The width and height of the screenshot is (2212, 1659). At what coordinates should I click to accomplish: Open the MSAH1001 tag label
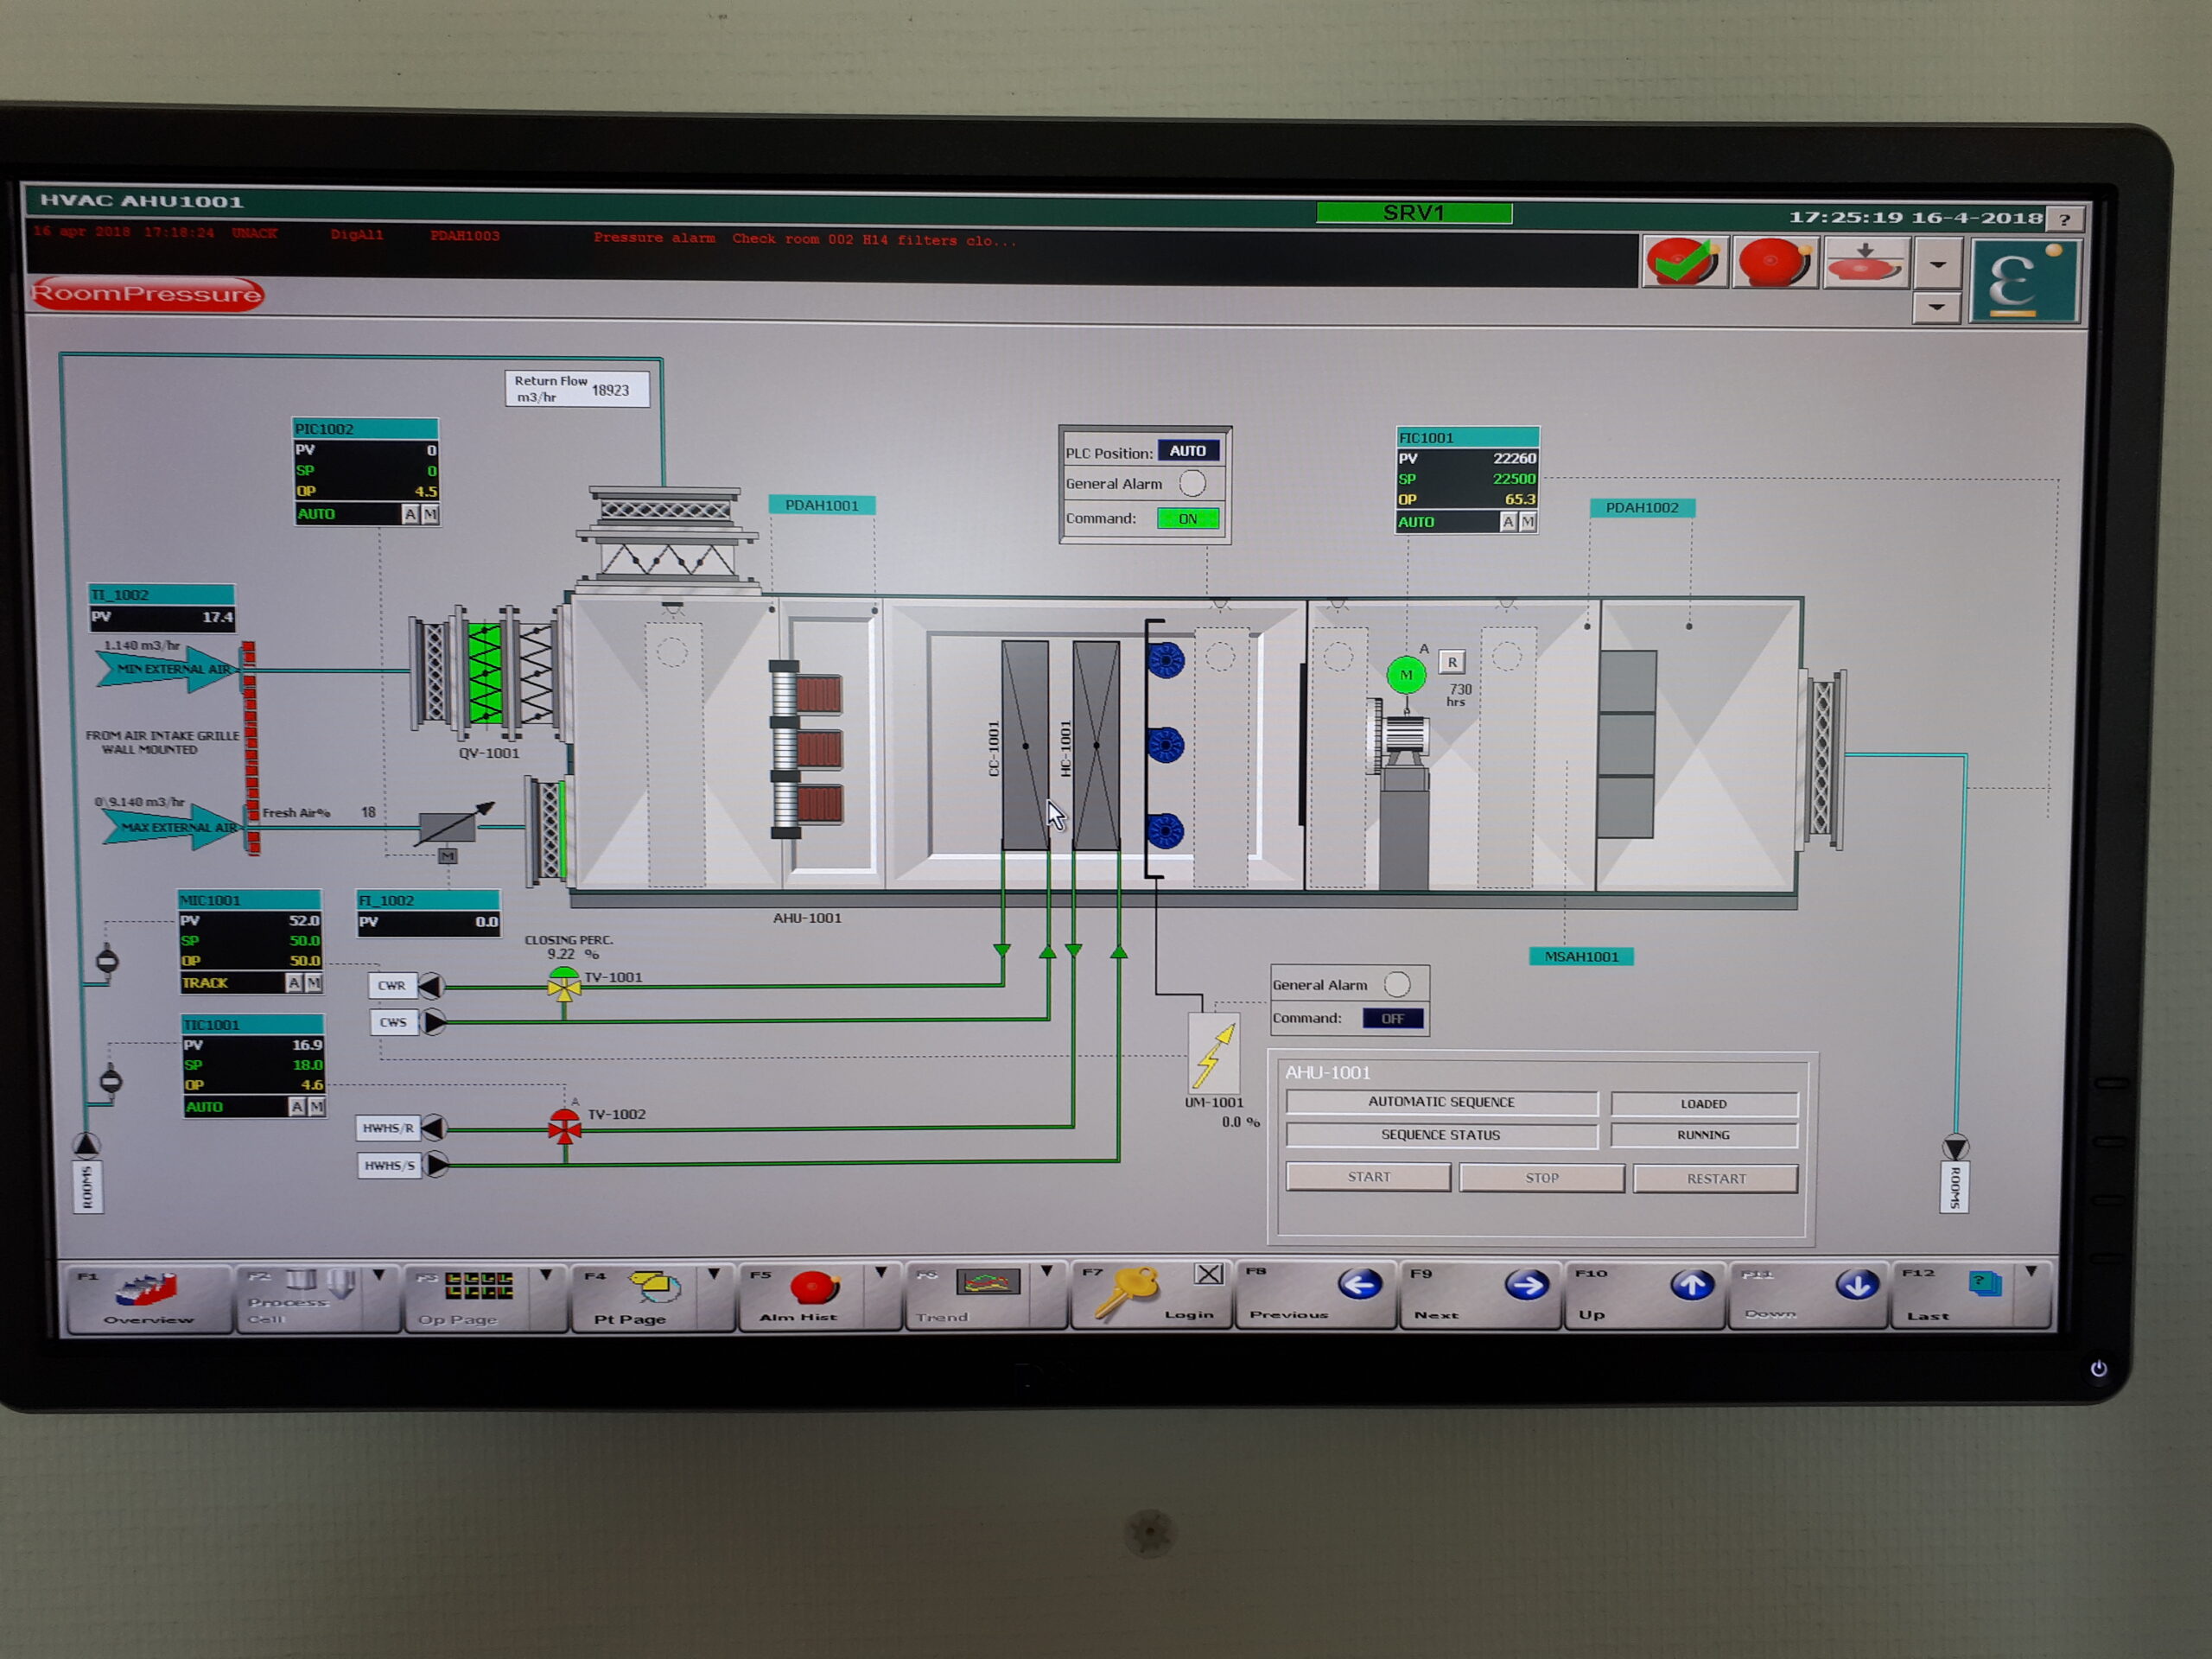click(x=1581, y=956)
